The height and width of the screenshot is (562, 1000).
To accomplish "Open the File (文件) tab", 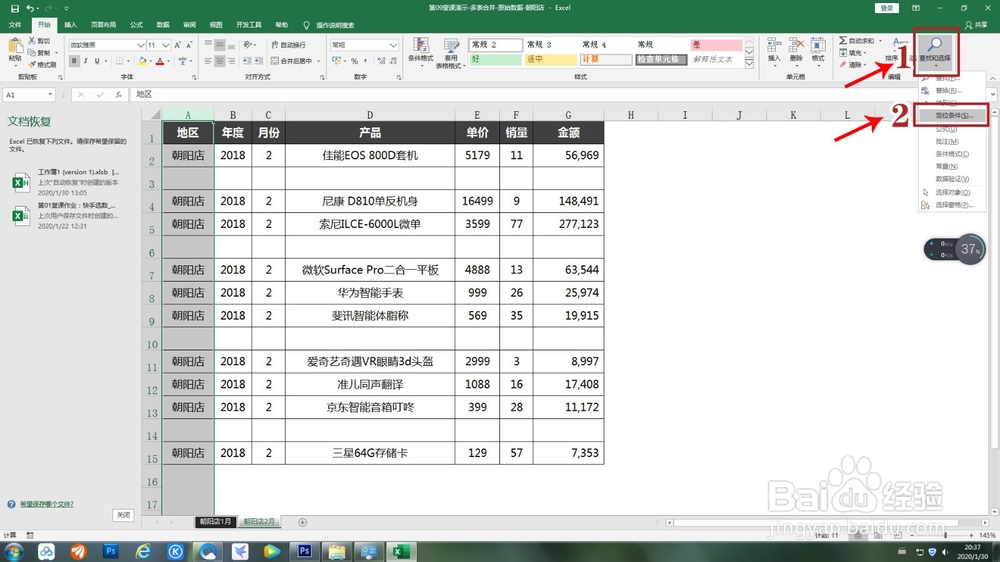I will [15, 25].
